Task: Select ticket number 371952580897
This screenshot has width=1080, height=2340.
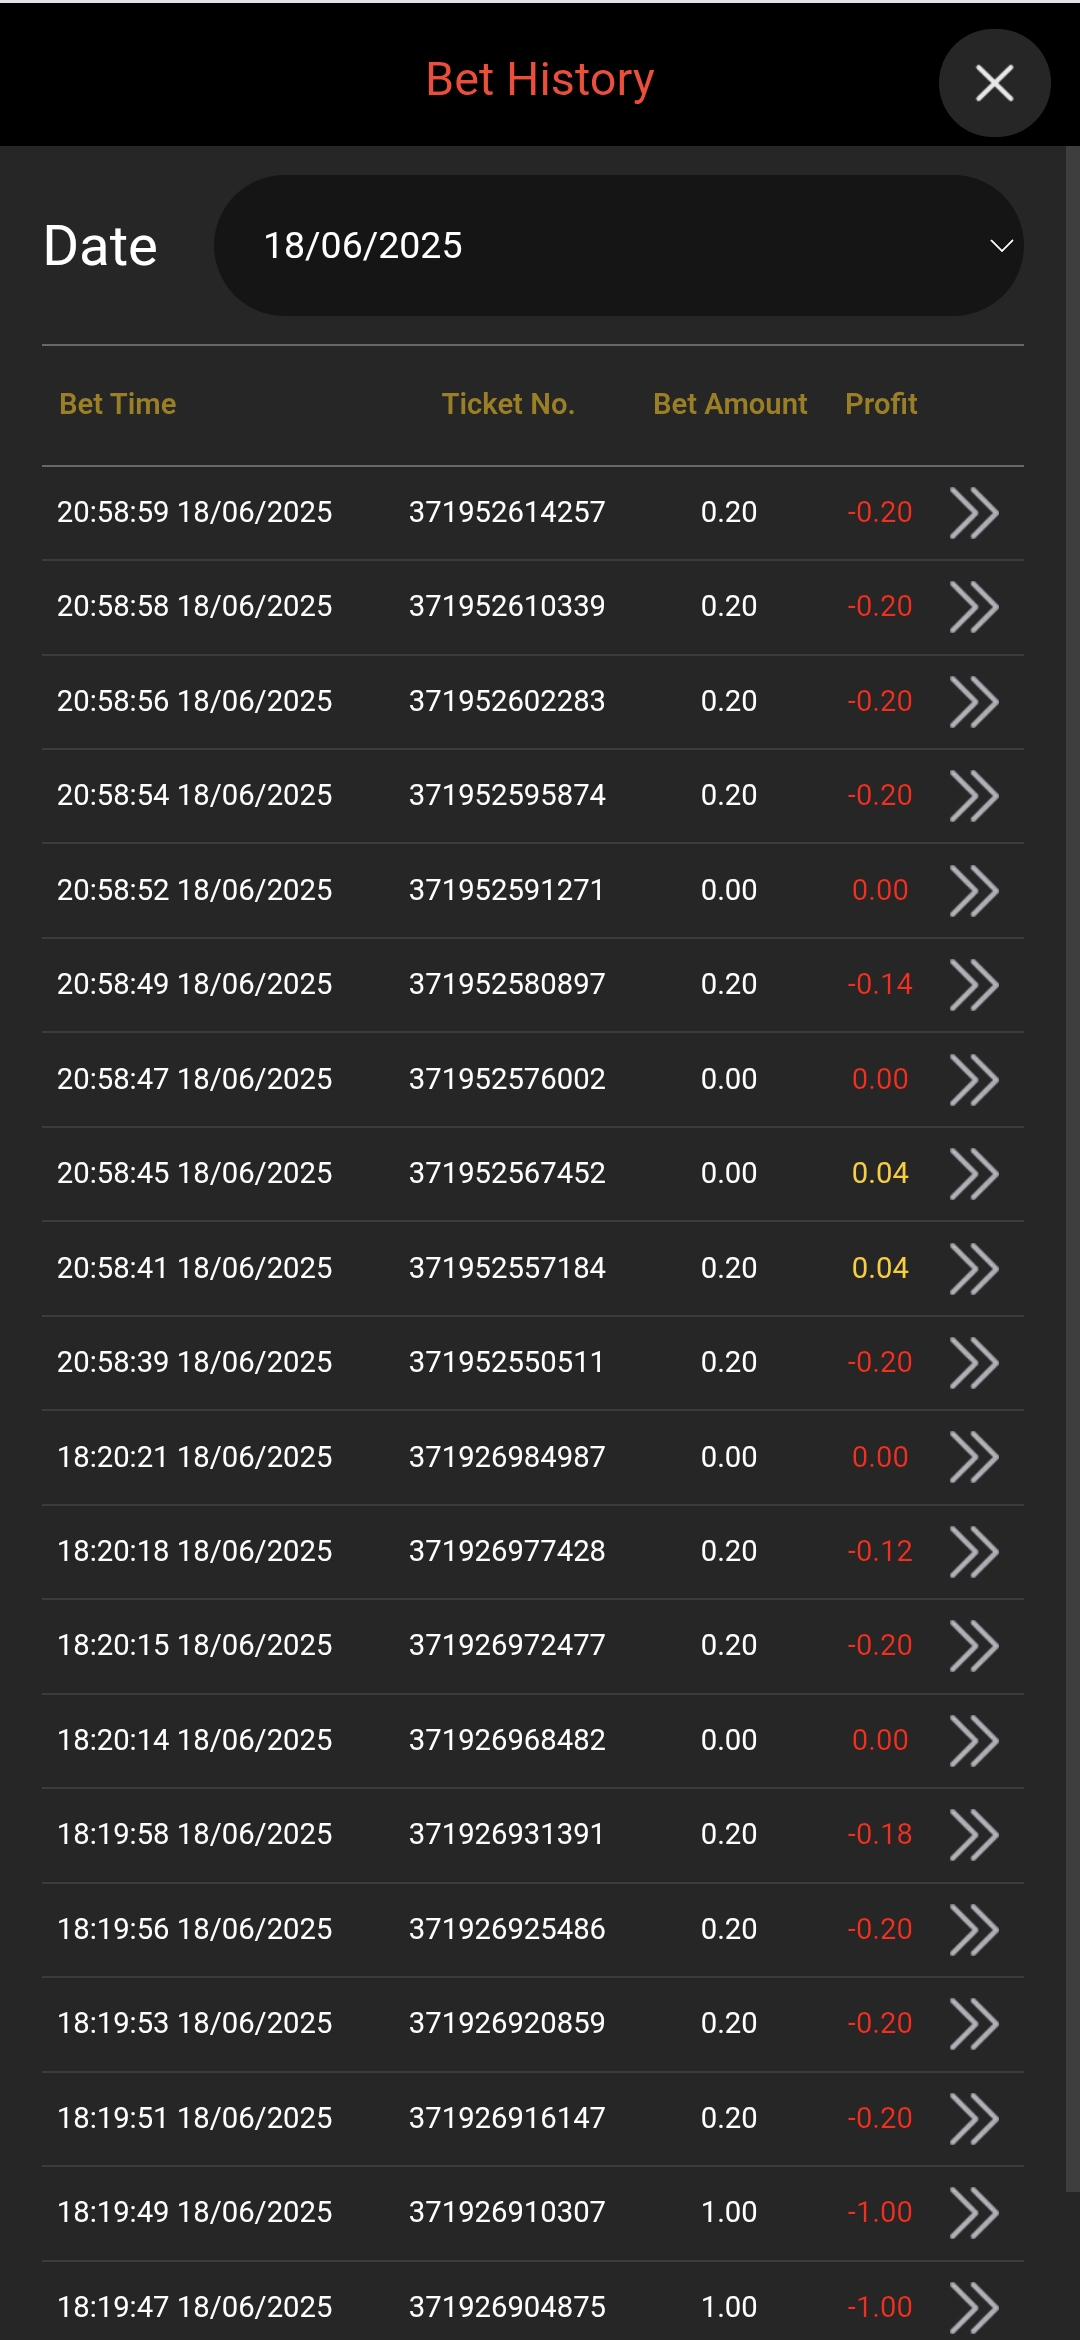Action: [507, 984]
